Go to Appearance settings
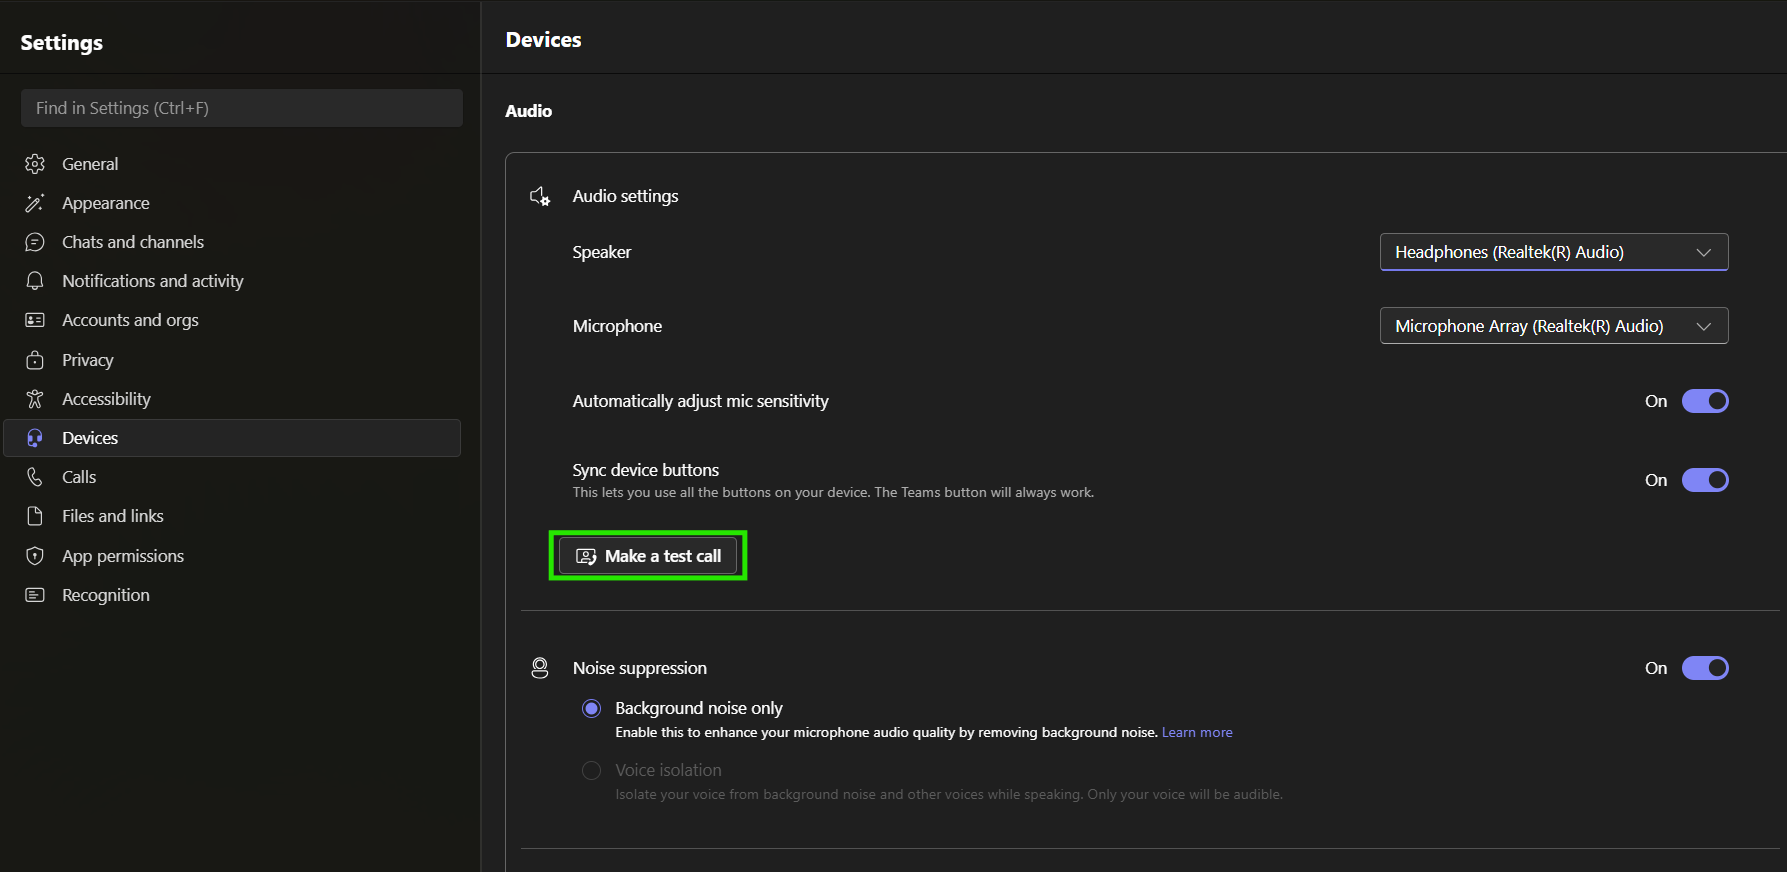The image size is (1787, 872). tap(232, 203)
